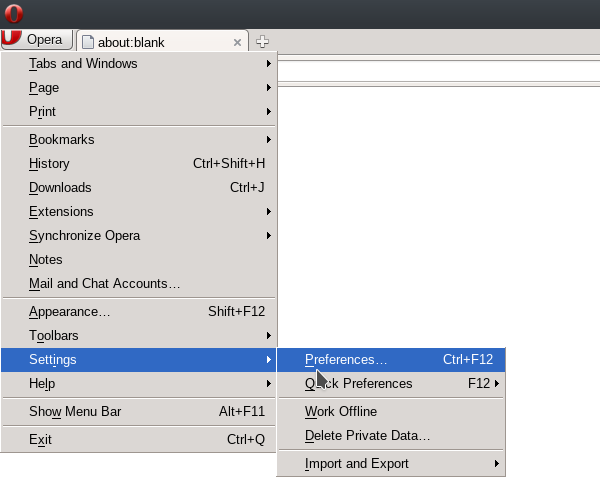
Task: Select the about:blank tab
Action: (162, 41)
